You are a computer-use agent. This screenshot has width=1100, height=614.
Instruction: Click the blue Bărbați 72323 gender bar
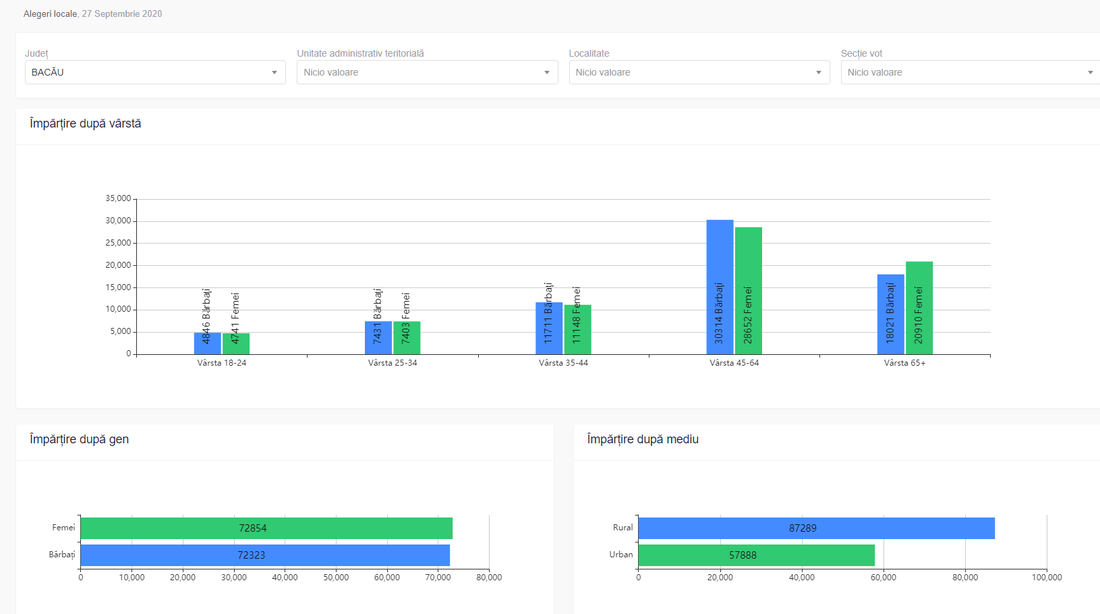[x=265, y=555]
